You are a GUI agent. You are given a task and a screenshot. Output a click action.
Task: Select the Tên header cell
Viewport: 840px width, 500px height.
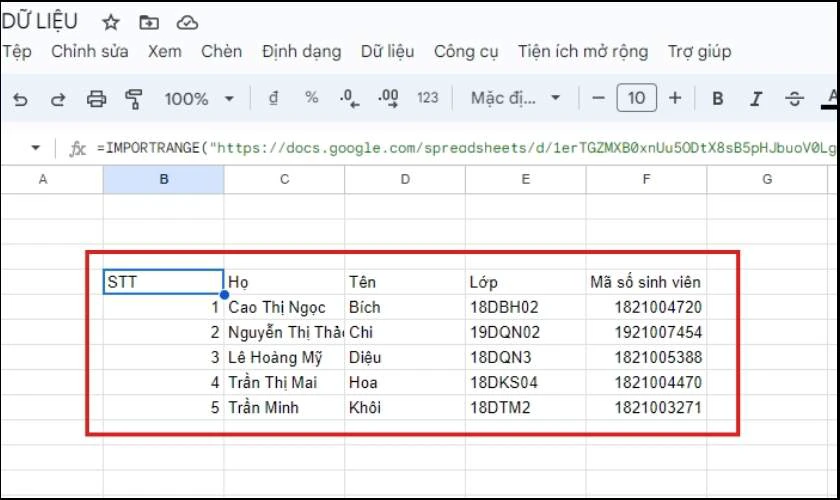tap(405, 282)
